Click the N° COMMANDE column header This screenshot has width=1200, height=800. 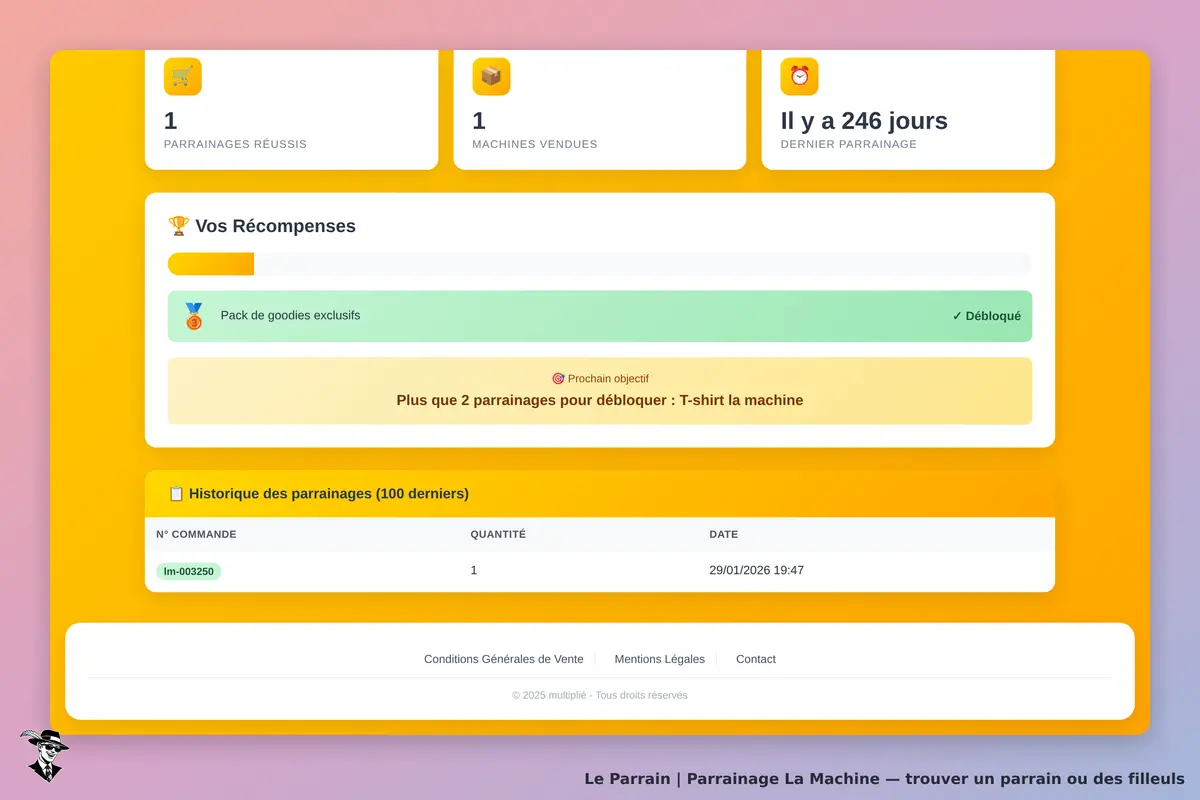click(x=197, y=534)
